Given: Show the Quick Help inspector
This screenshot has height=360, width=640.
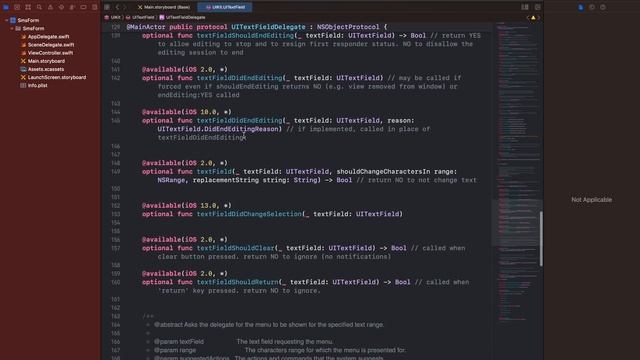Looking at the screenshot, I should click(x=603, y=7).
